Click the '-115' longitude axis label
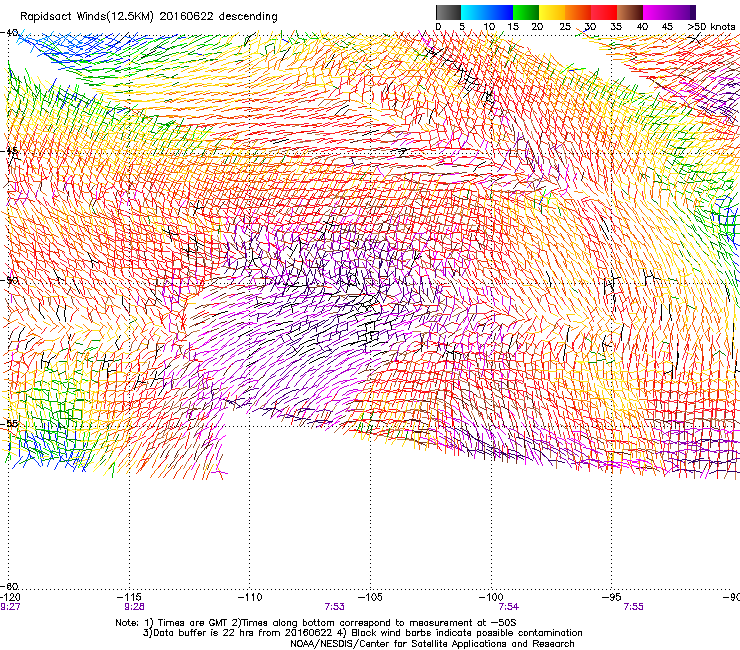 tap(129, 597)
